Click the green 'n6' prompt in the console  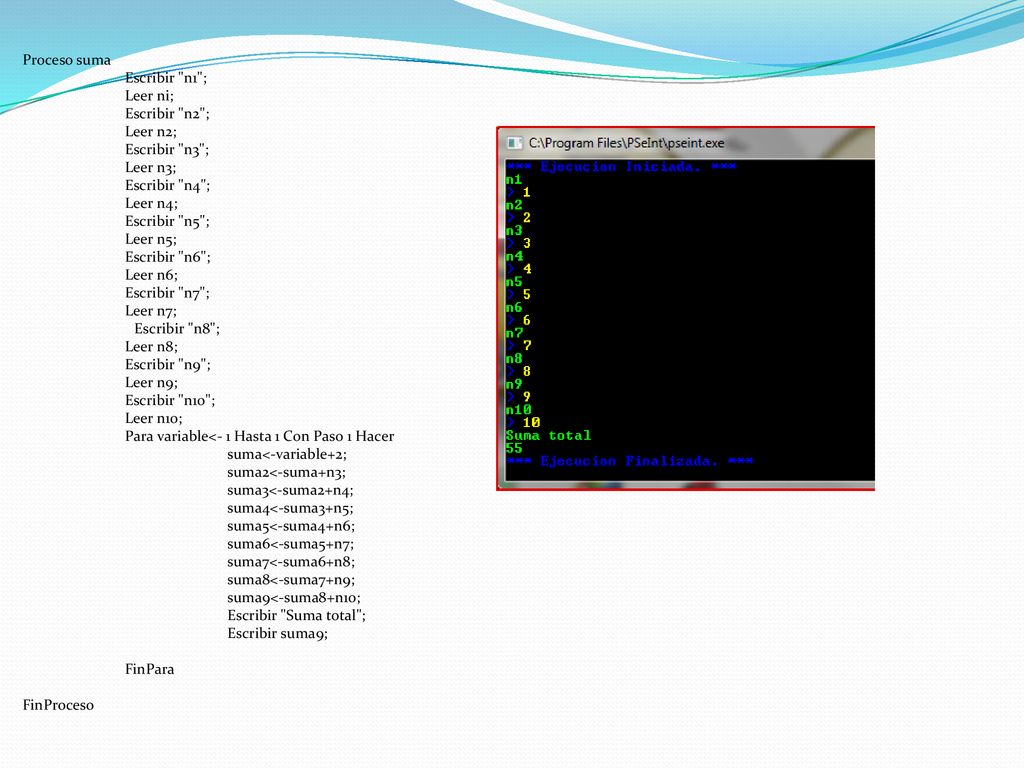(x=514, y=308)
